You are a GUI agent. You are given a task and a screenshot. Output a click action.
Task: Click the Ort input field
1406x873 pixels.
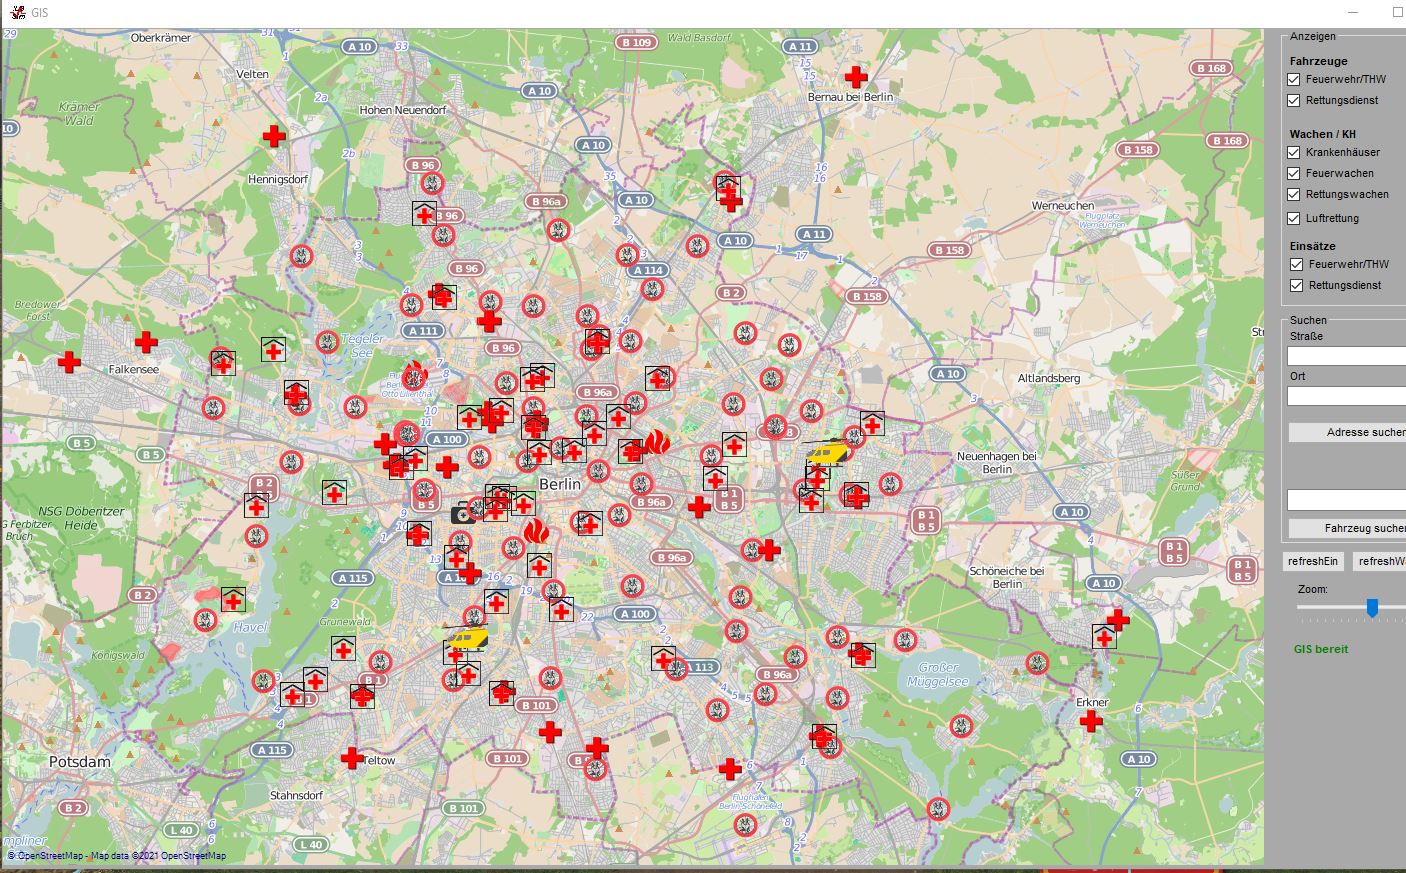click(x=1345, y=396)
